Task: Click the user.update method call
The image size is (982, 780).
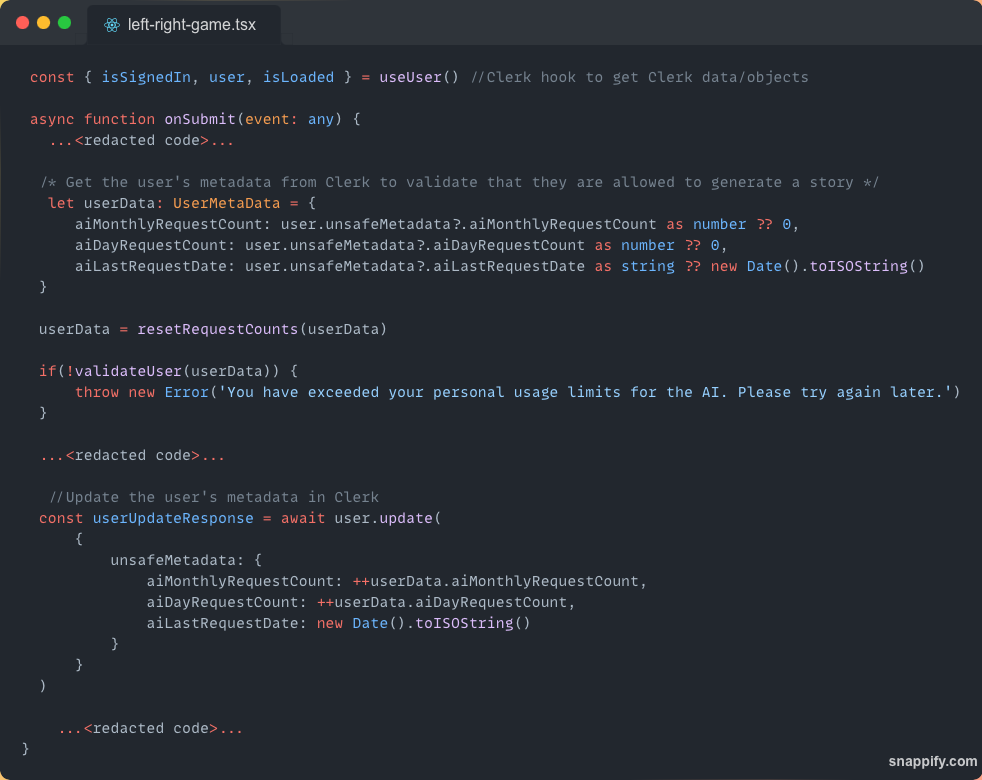Action: pos(385,518)
